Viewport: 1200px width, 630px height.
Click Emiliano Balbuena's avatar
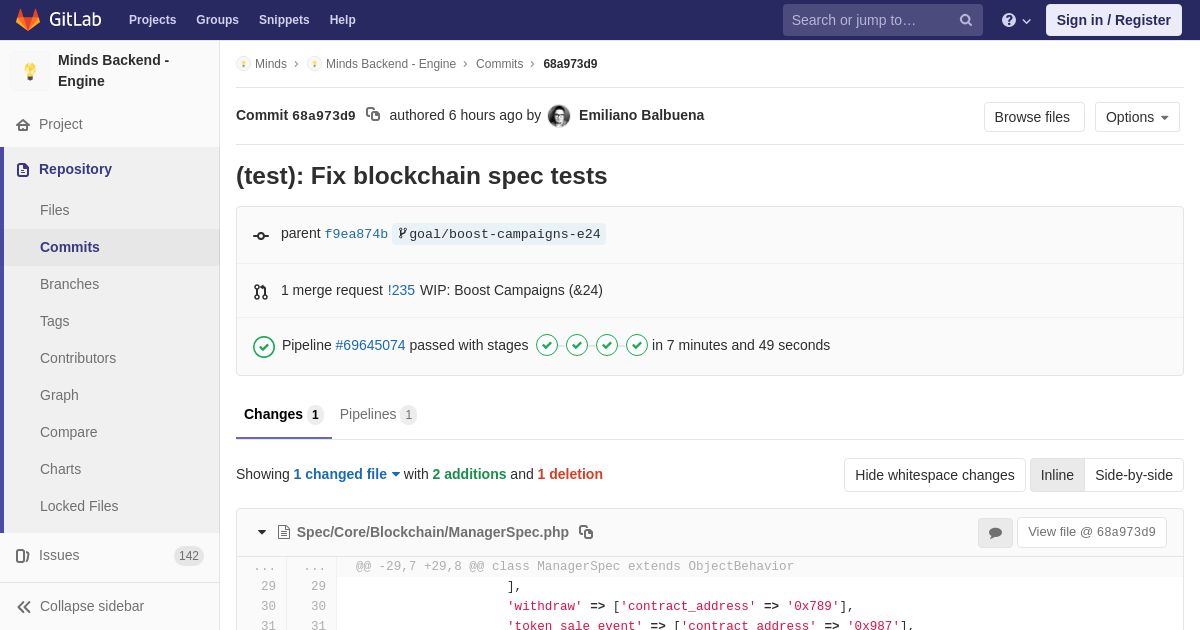click(559, 116)
